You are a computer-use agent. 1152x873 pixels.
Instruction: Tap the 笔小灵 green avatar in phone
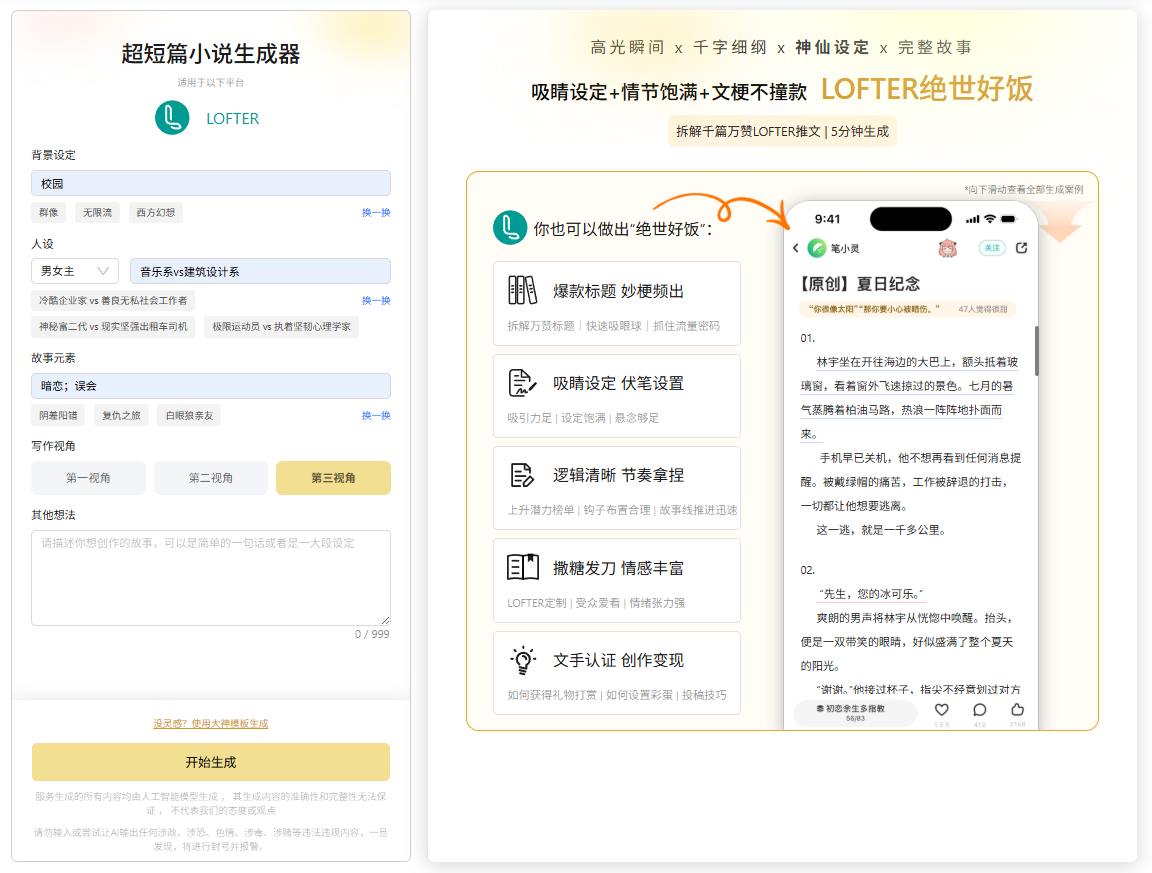coord(816,248)
